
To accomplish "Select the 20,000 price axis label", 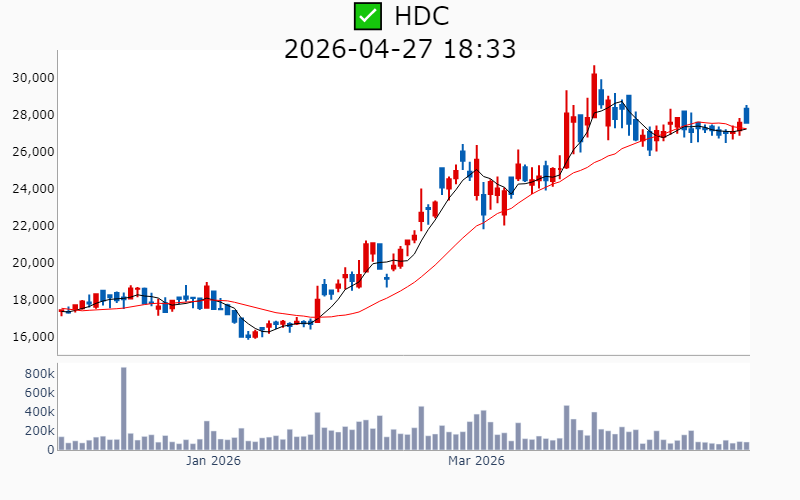I will tap(33, 263).
